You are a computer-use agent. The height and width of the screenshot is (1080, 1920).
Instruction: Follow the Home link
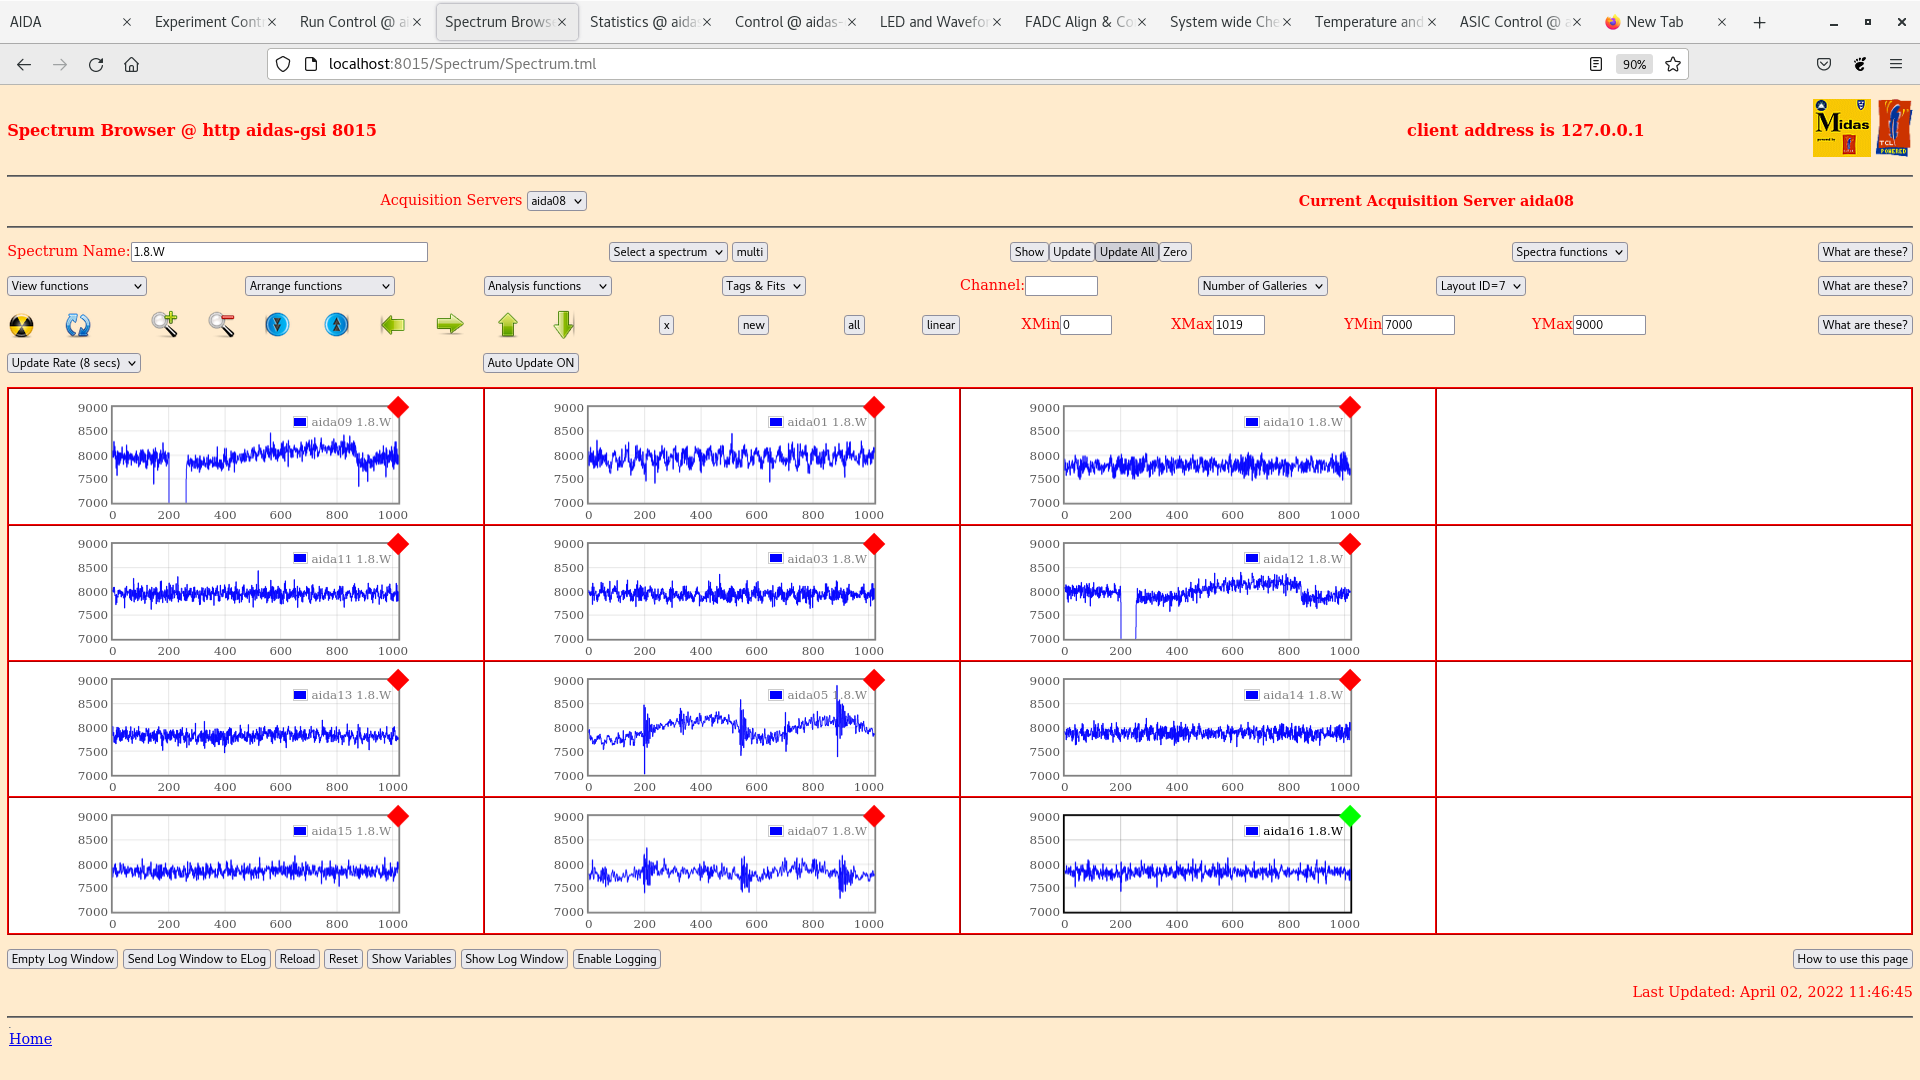coord(30,1039)
